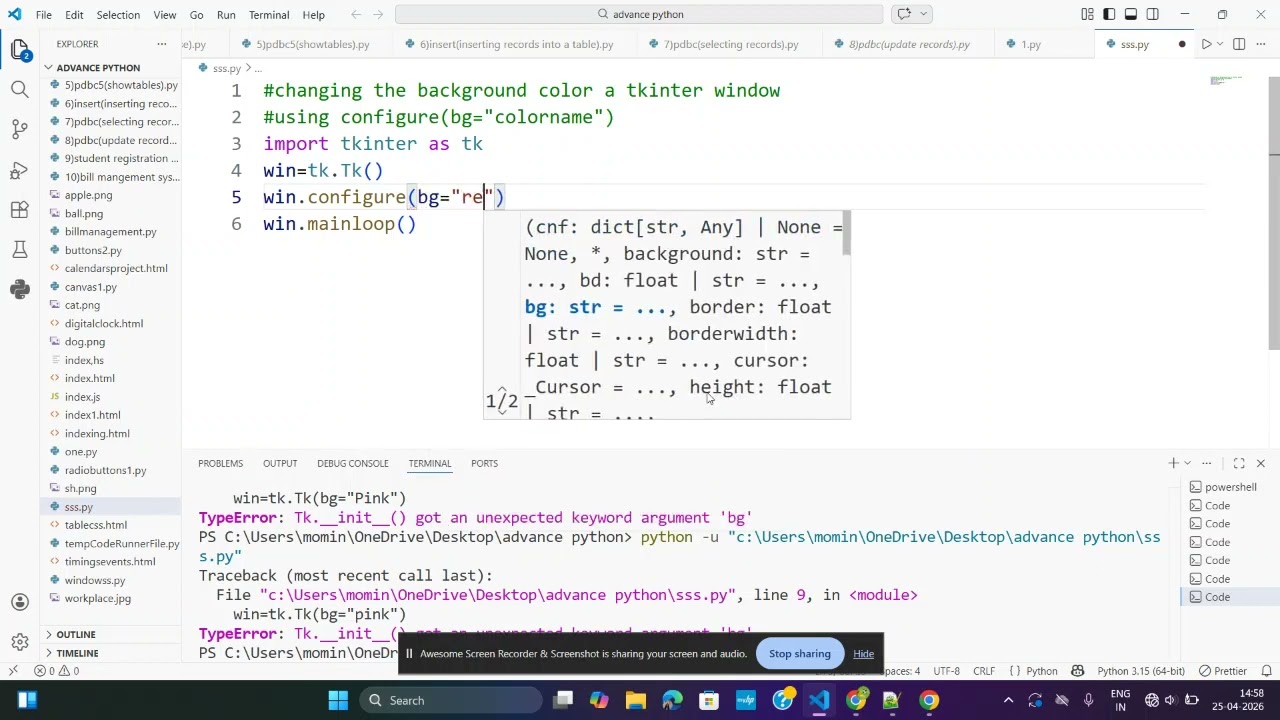
Task: Open calendarsproject.html in the explorer
Action: [x=116, y=268]
